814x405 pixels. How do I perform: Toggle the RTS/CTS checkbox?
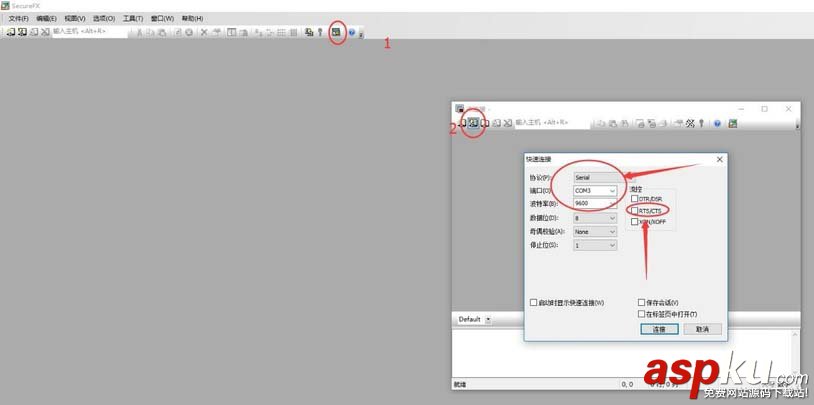click(x=634, y=210)
